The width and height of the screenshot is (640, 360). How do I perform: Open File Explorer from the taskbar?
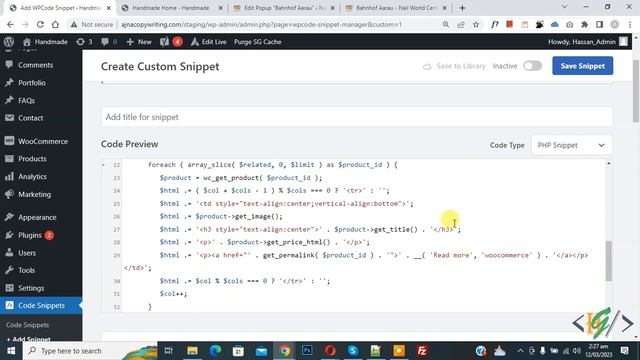click(192, 351)
